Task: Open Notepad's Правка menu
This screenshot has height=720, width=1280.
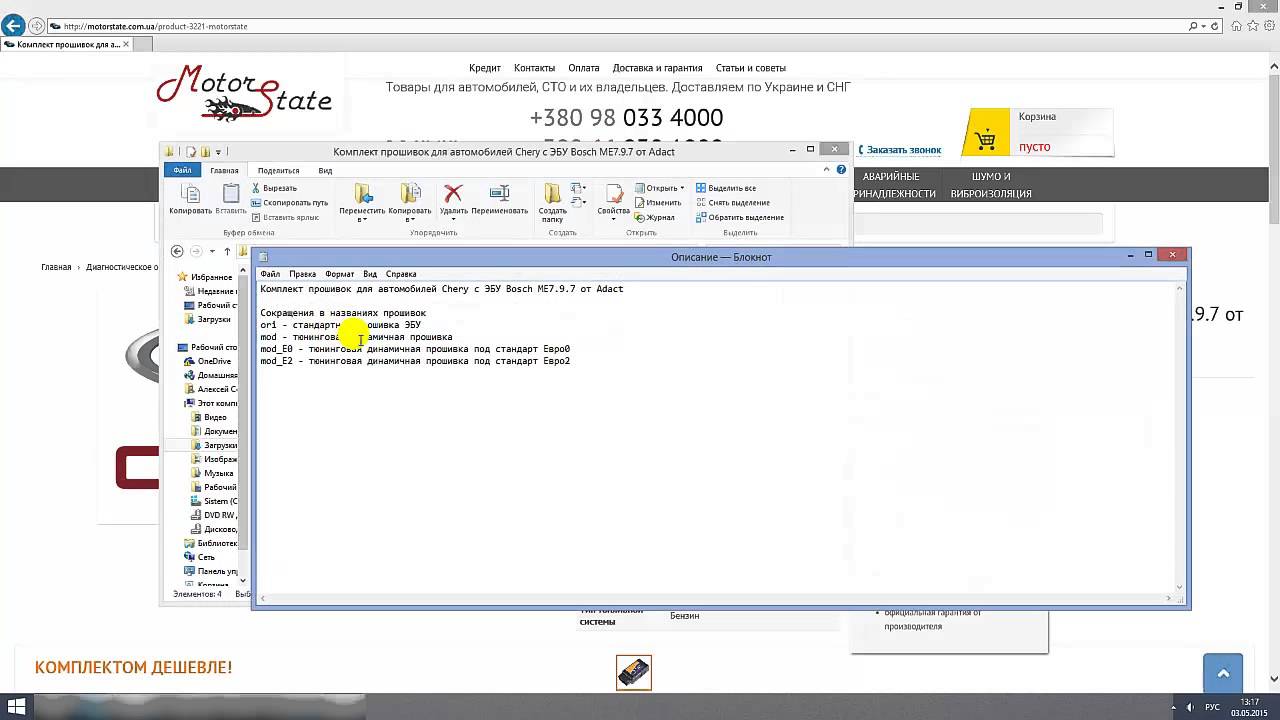Action: (x=302, y=274)
